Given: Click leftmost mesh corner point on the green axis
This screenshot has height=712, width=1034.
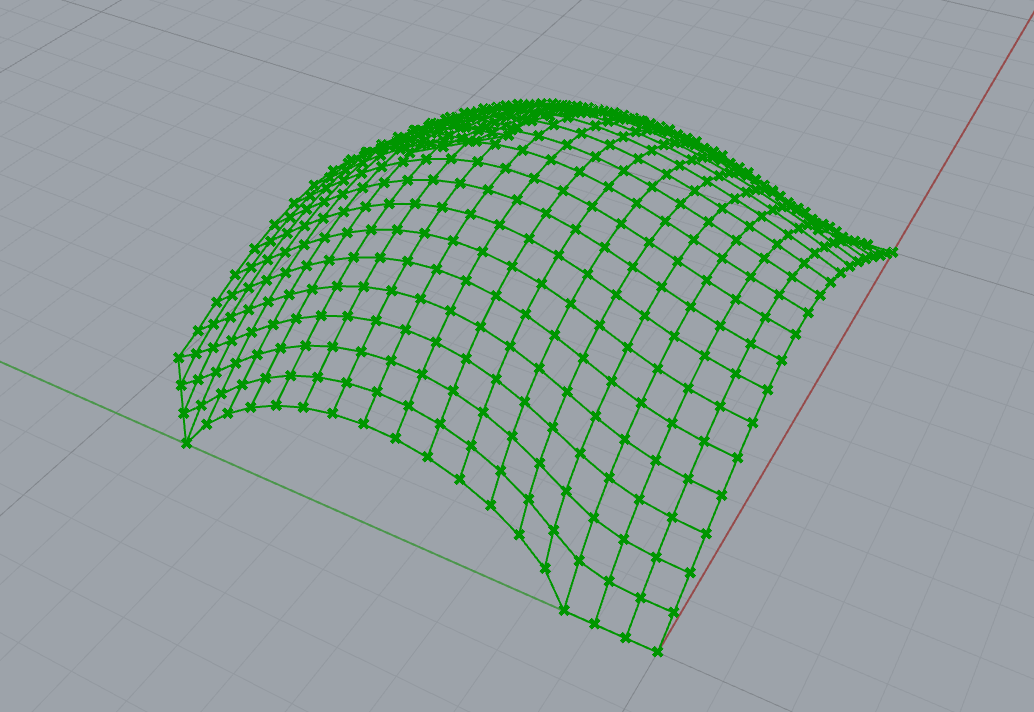Looking at the screenshot, I should (186, 442).
